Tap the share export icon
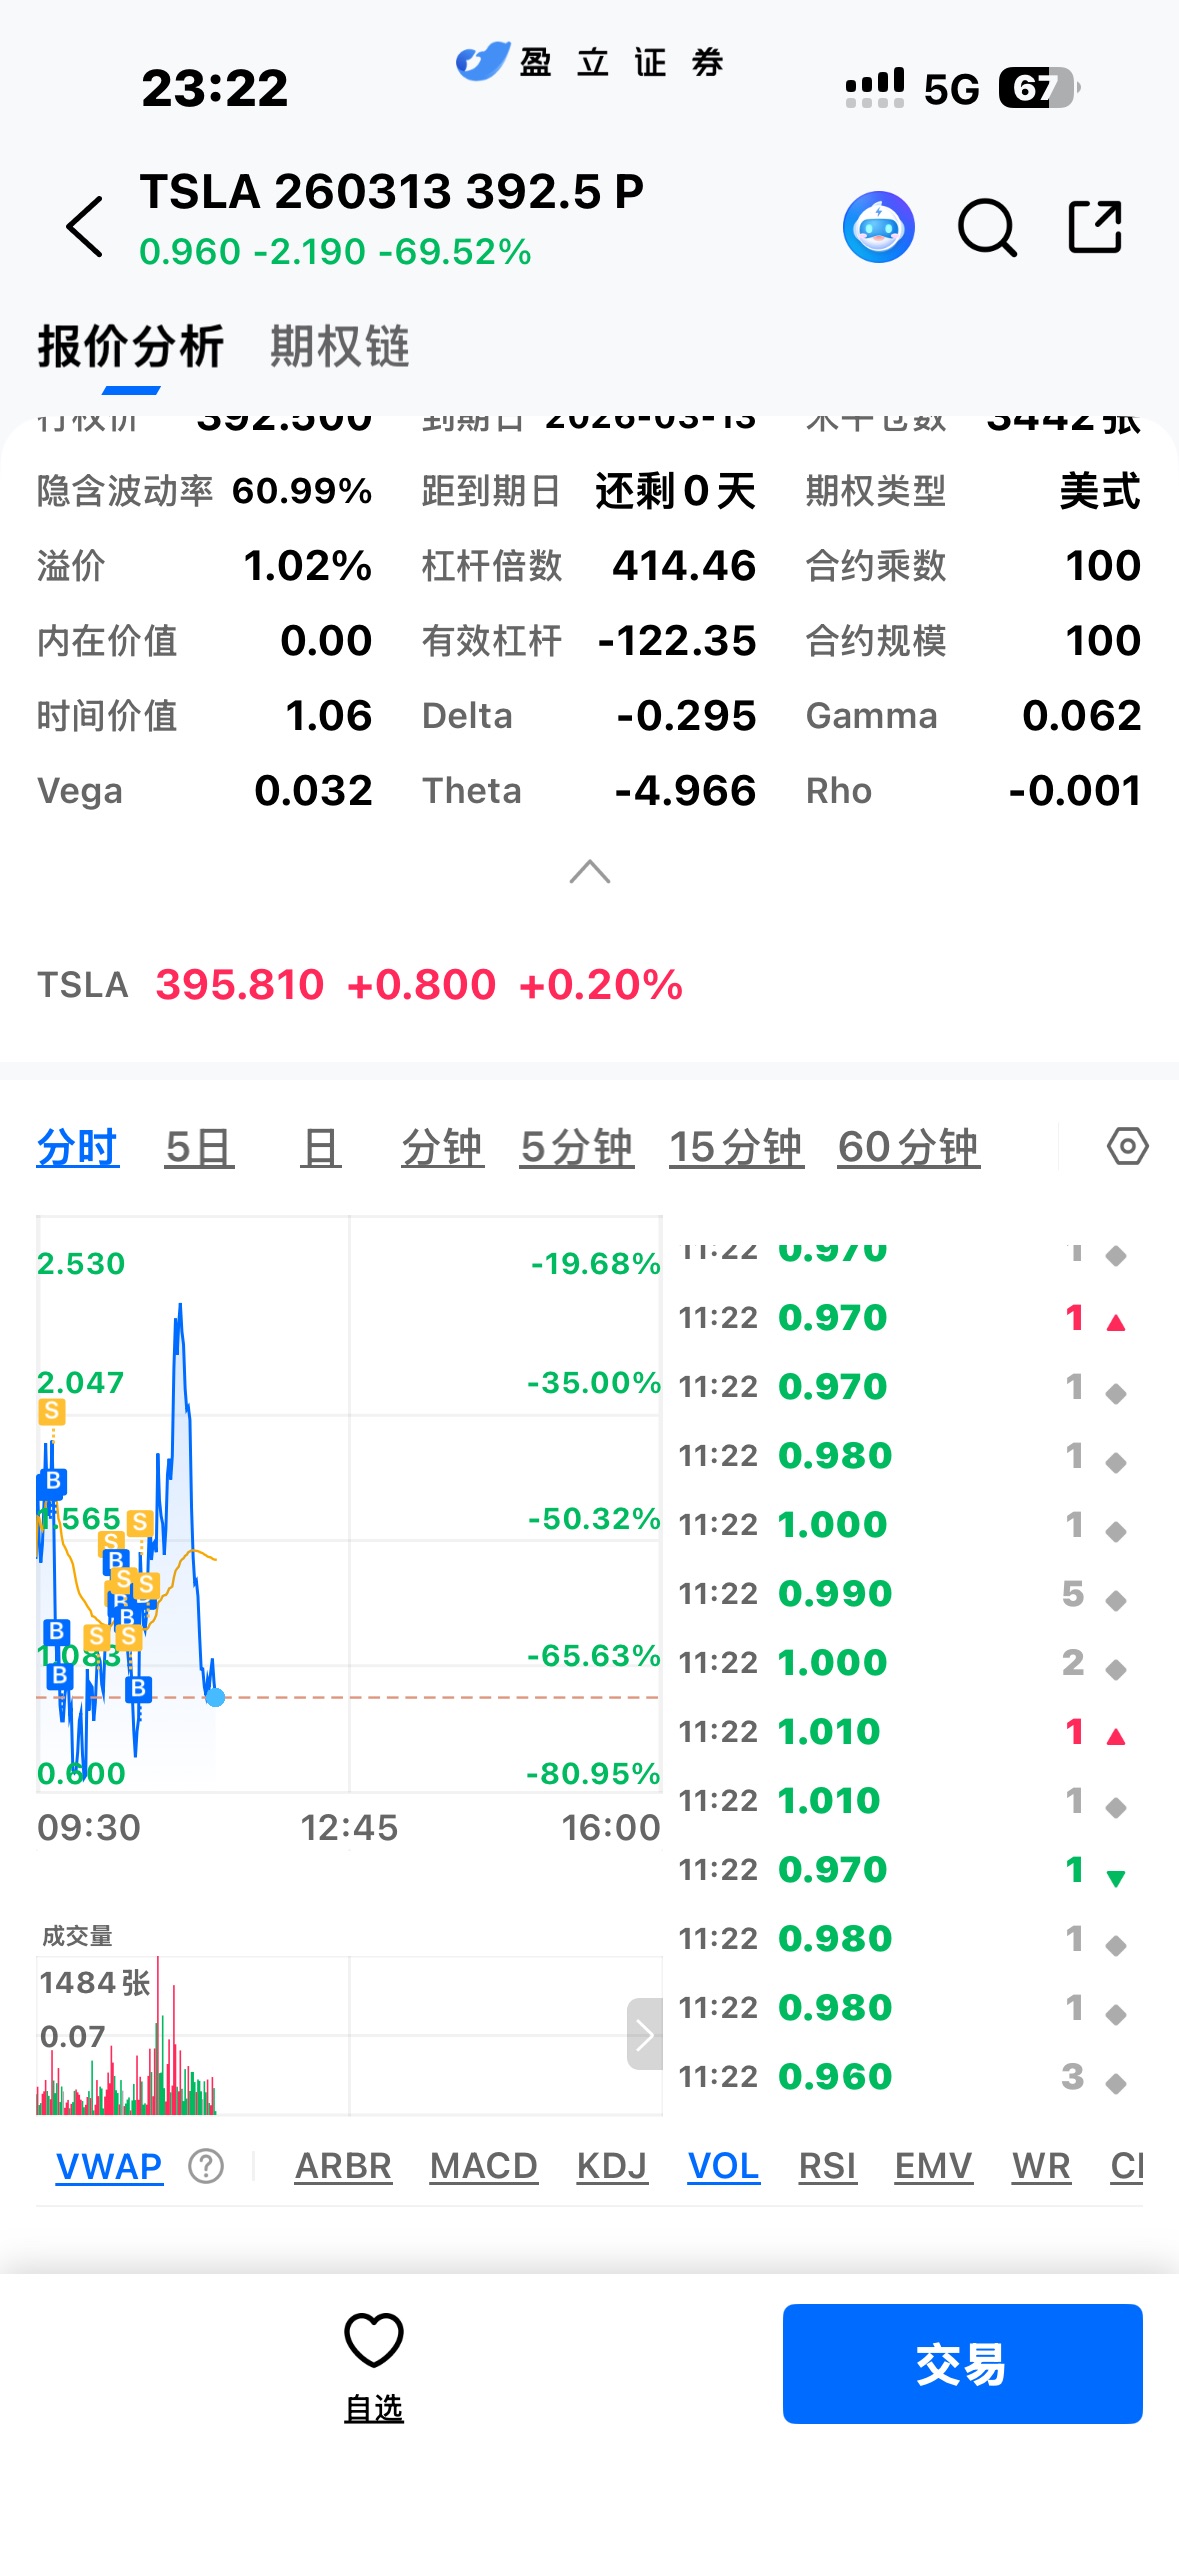This screenshot has width=1179, height=2556. 1095,227
